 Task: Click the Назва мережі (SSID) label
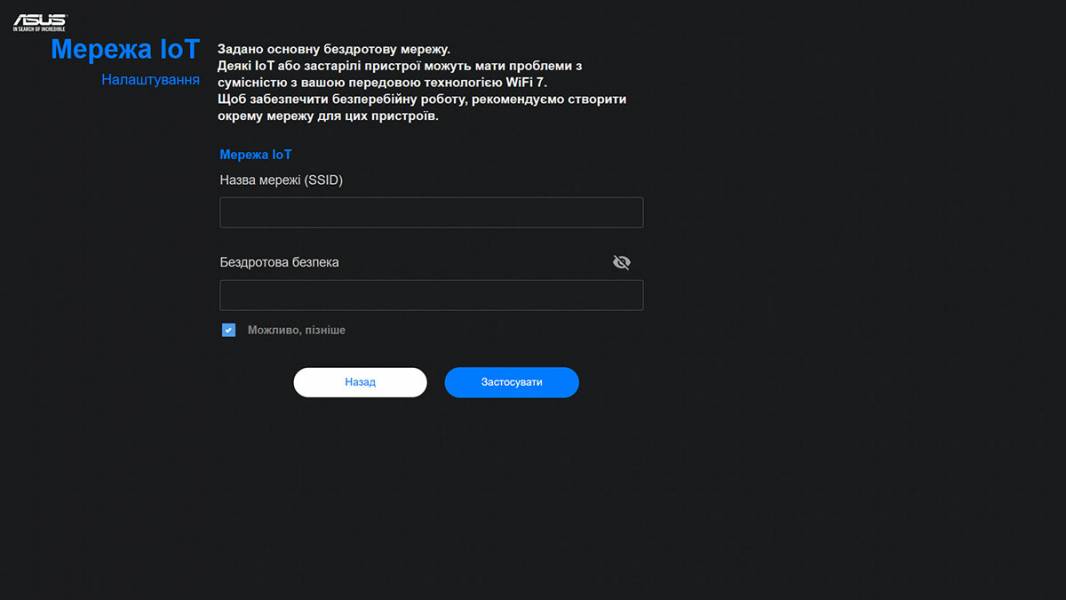click(281, 180)
